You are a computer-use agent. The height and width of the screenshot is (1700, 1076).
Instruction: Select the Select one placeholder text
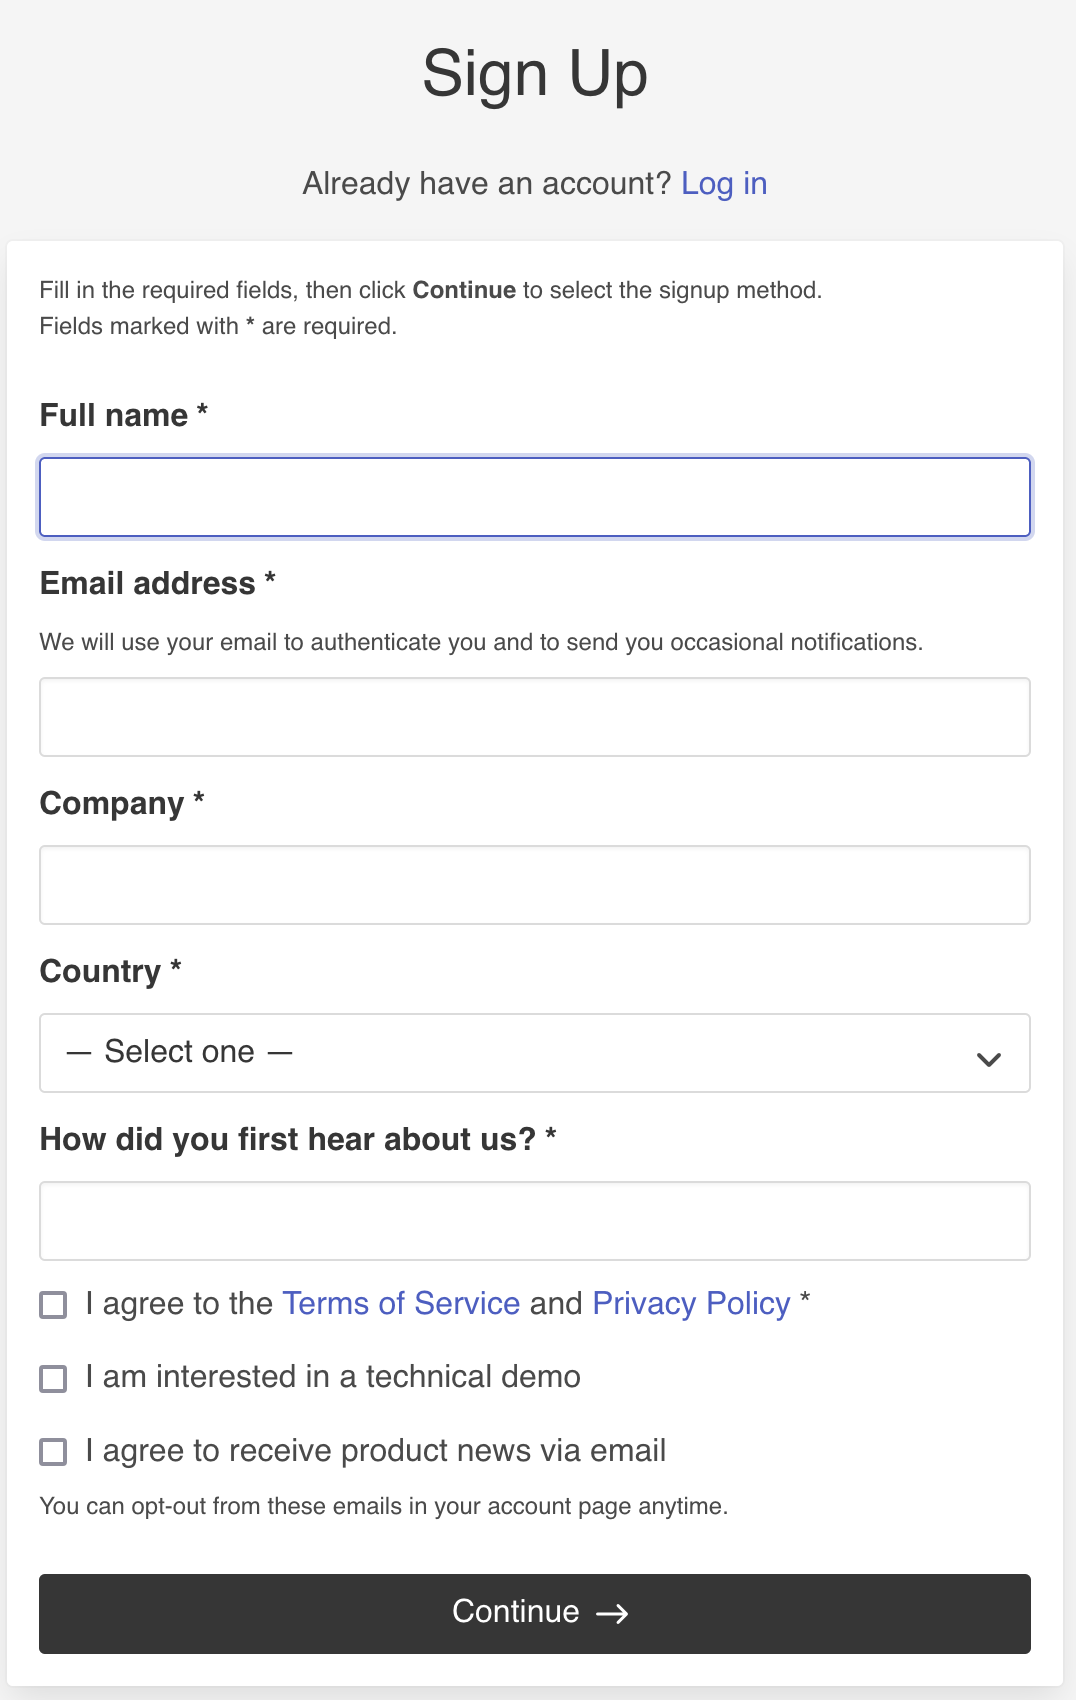[178, 1052]
